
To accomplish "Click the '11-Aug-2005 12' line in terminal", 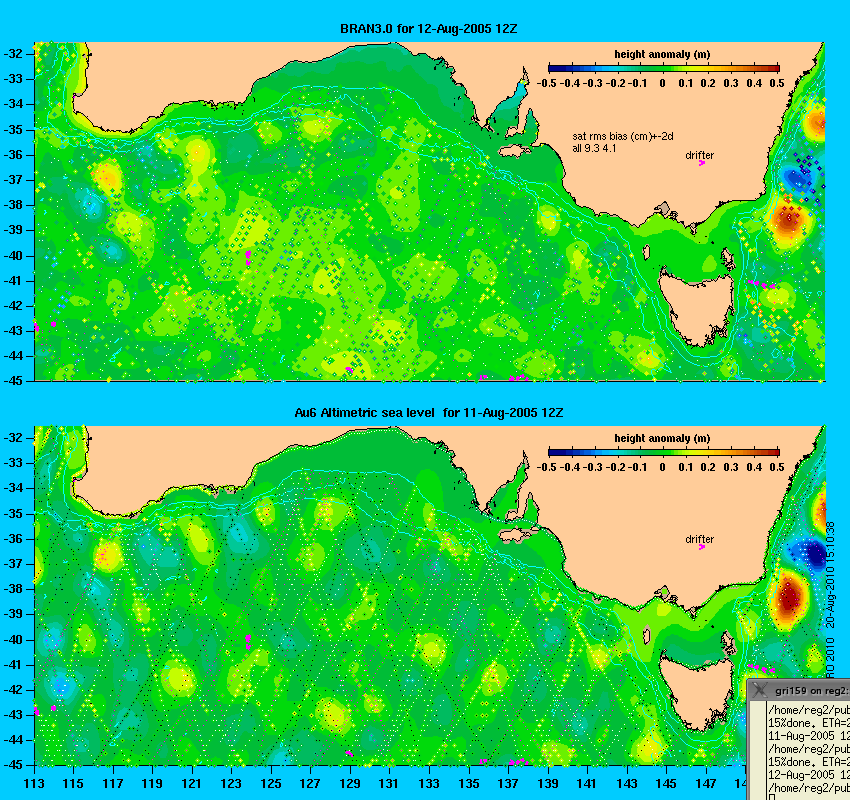I will [809, 736].
